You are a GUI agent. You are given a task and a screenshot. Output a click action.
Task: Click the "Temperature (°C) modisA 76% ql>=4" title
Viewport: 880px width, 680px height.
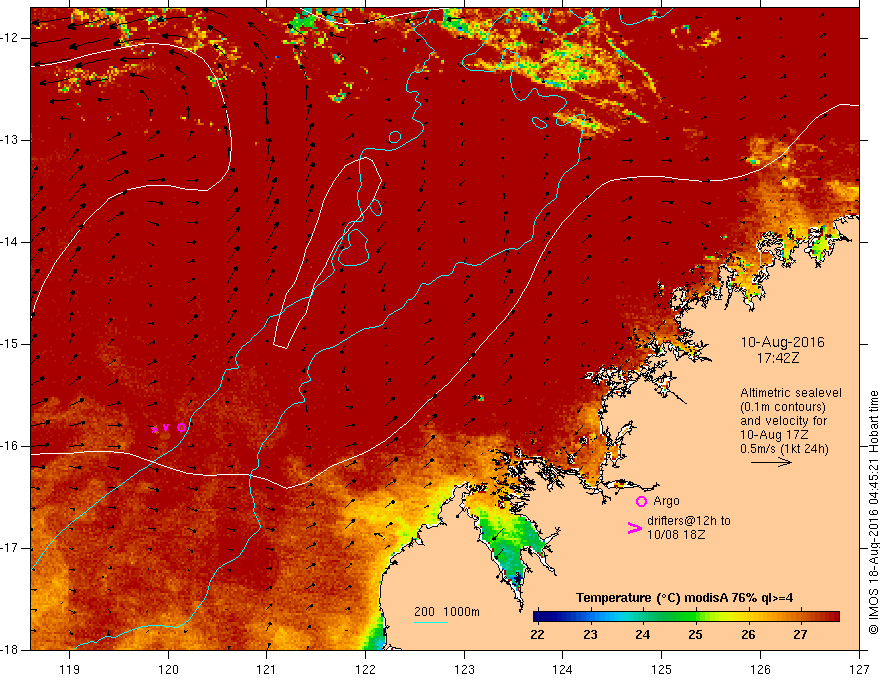tap(684, 598)
